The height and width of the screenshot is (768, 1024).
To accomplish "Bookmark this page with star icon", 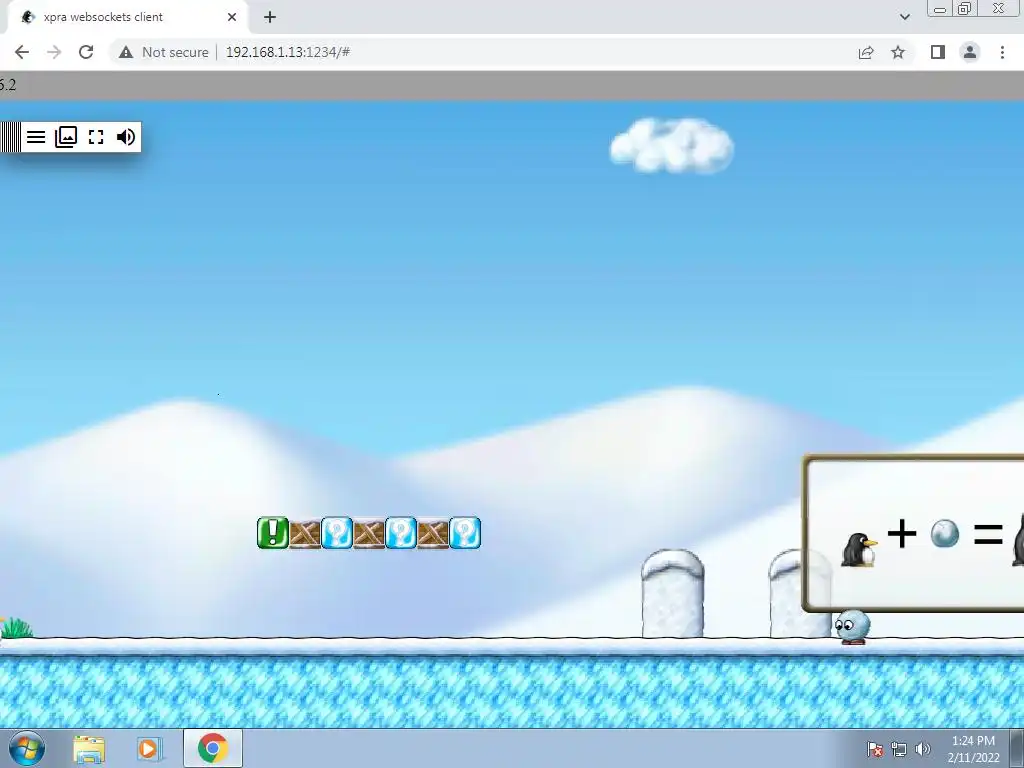I will coord(898,52).
